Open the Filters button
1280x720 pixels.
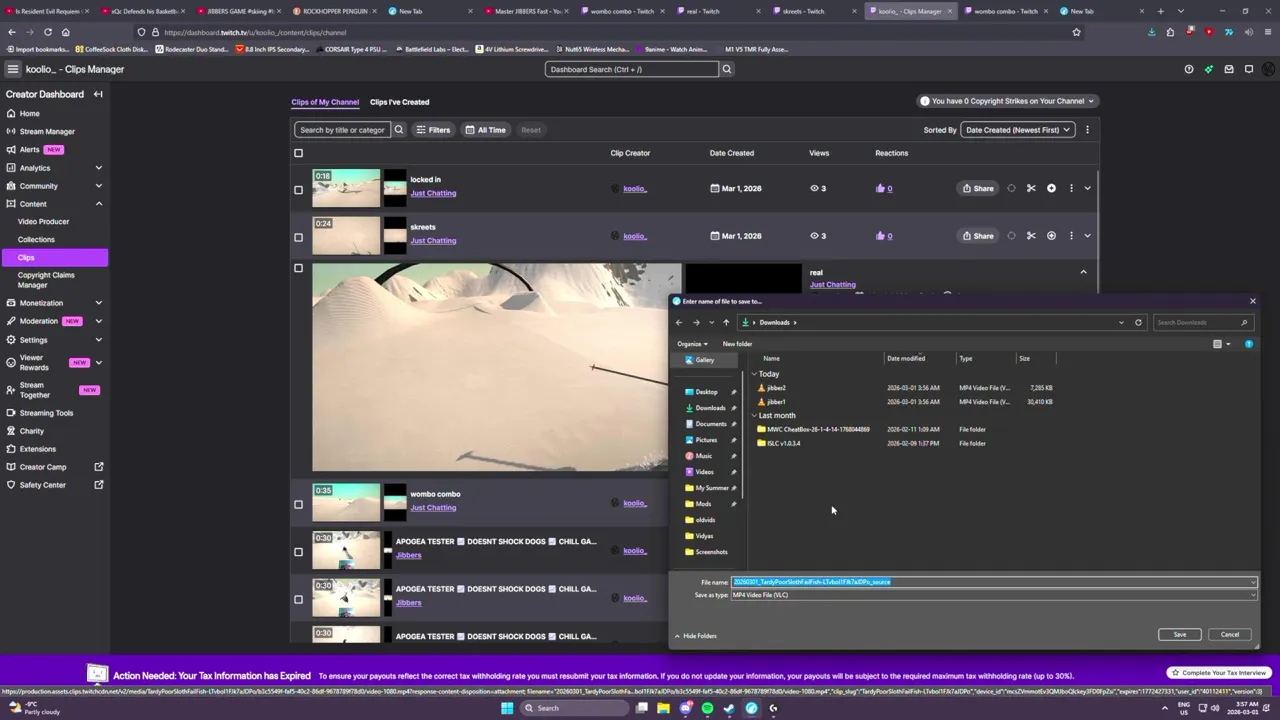433,129
